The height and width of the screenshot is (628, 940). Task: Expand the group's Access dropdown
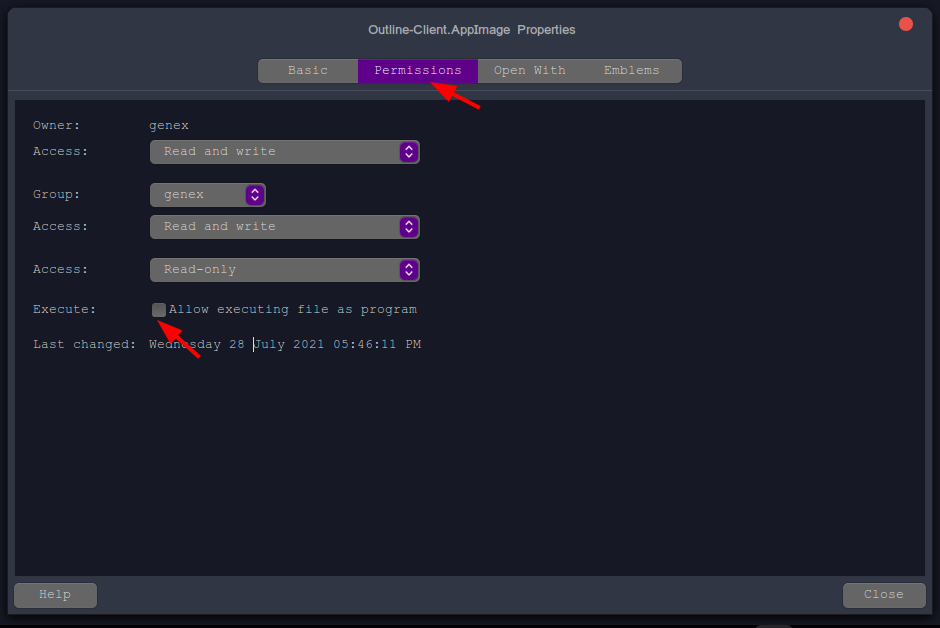(x=285, y=227)
